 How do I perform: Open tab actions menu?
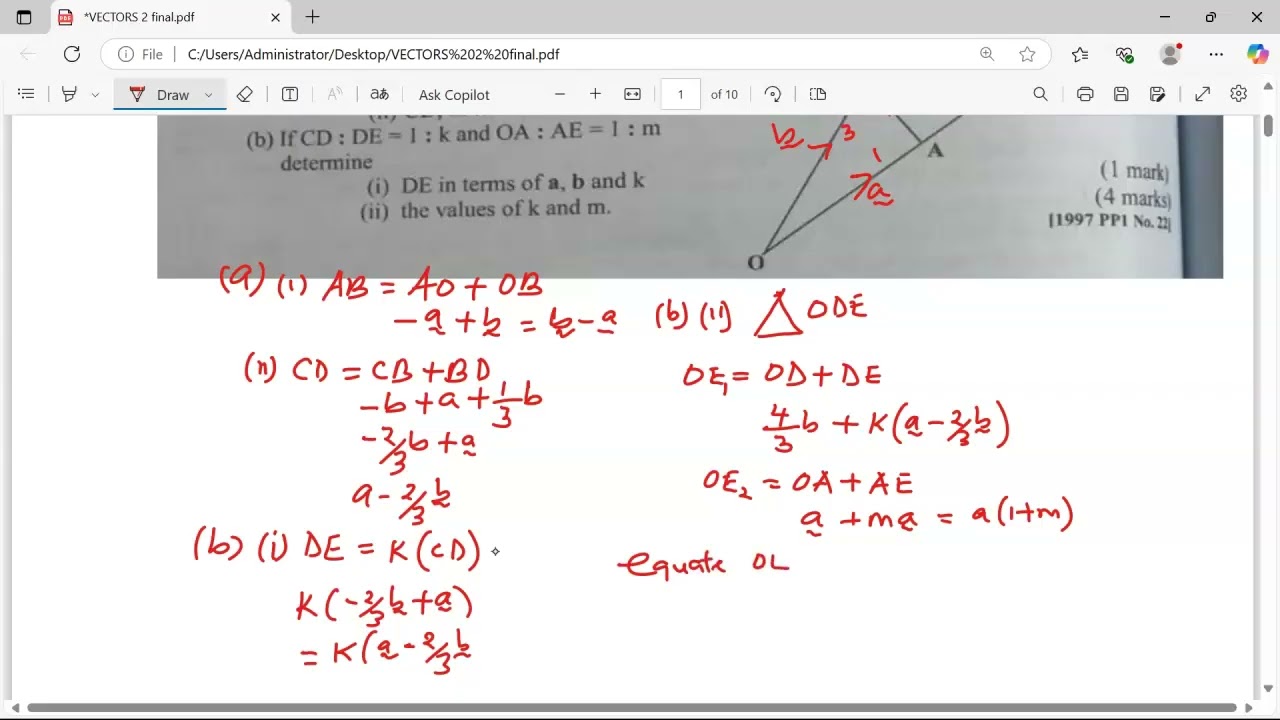(x=24, y=17)
